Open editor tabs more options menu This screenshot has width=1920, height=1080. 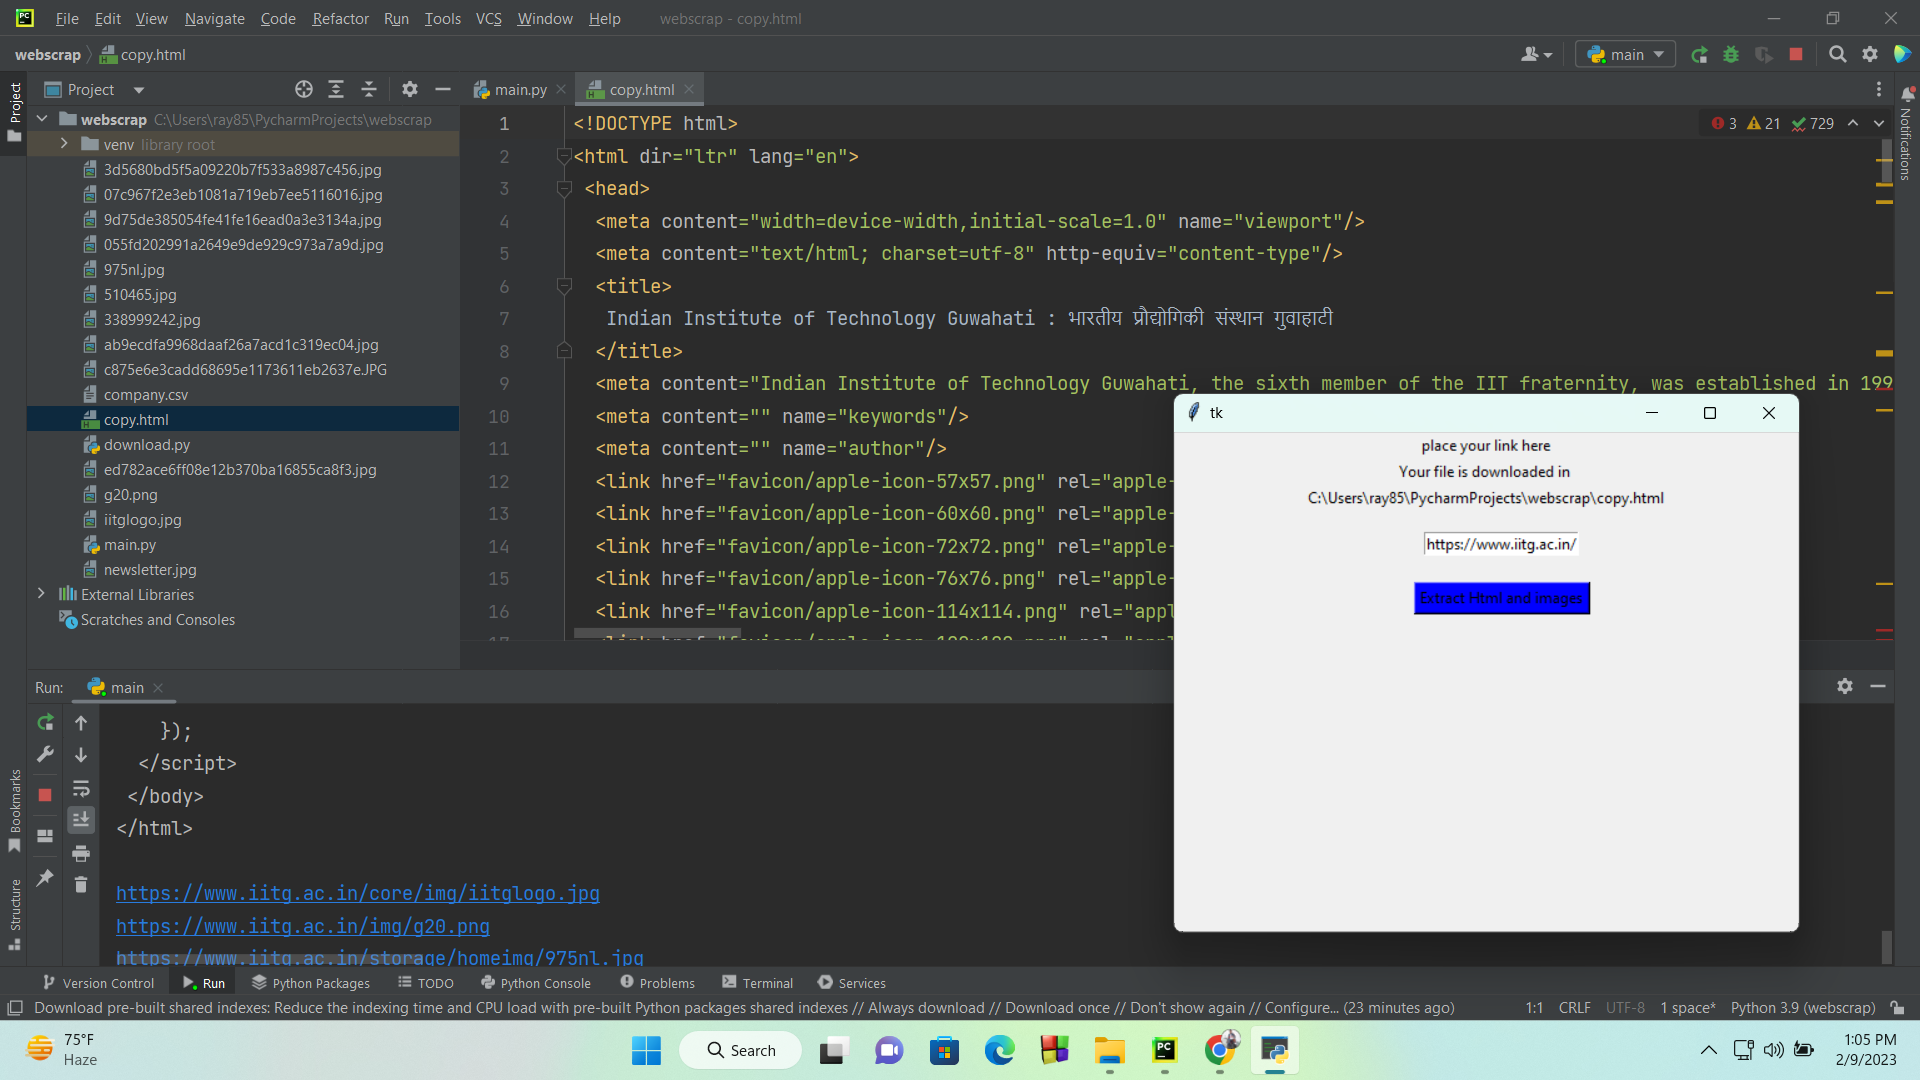[1879, 89]
